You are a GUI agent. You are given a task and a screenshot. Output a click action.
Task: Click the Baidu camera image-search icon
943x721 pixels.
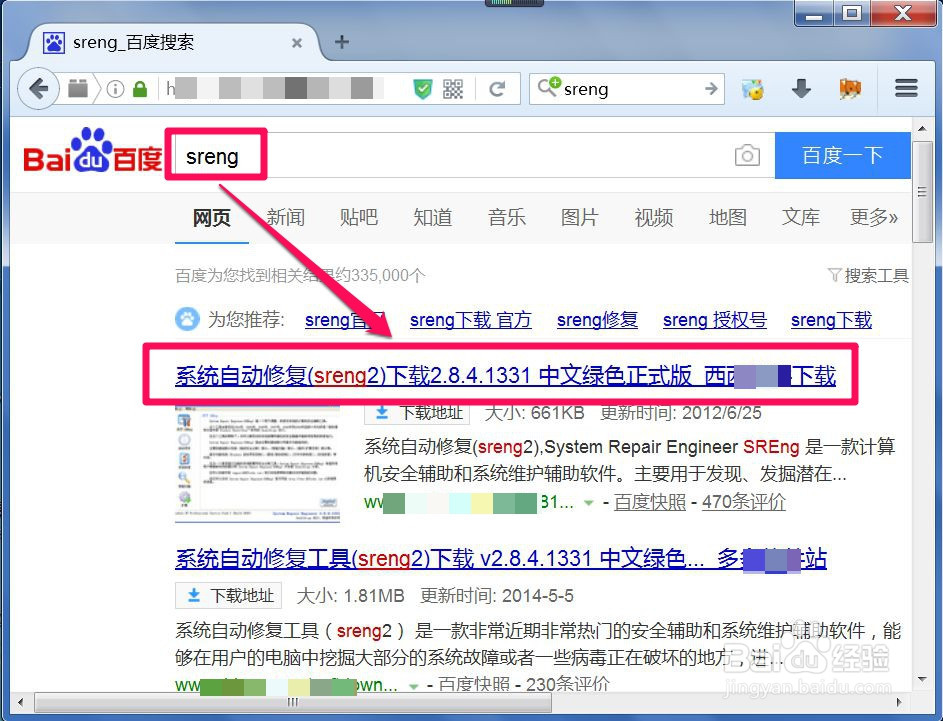click(x=747, y=156)
